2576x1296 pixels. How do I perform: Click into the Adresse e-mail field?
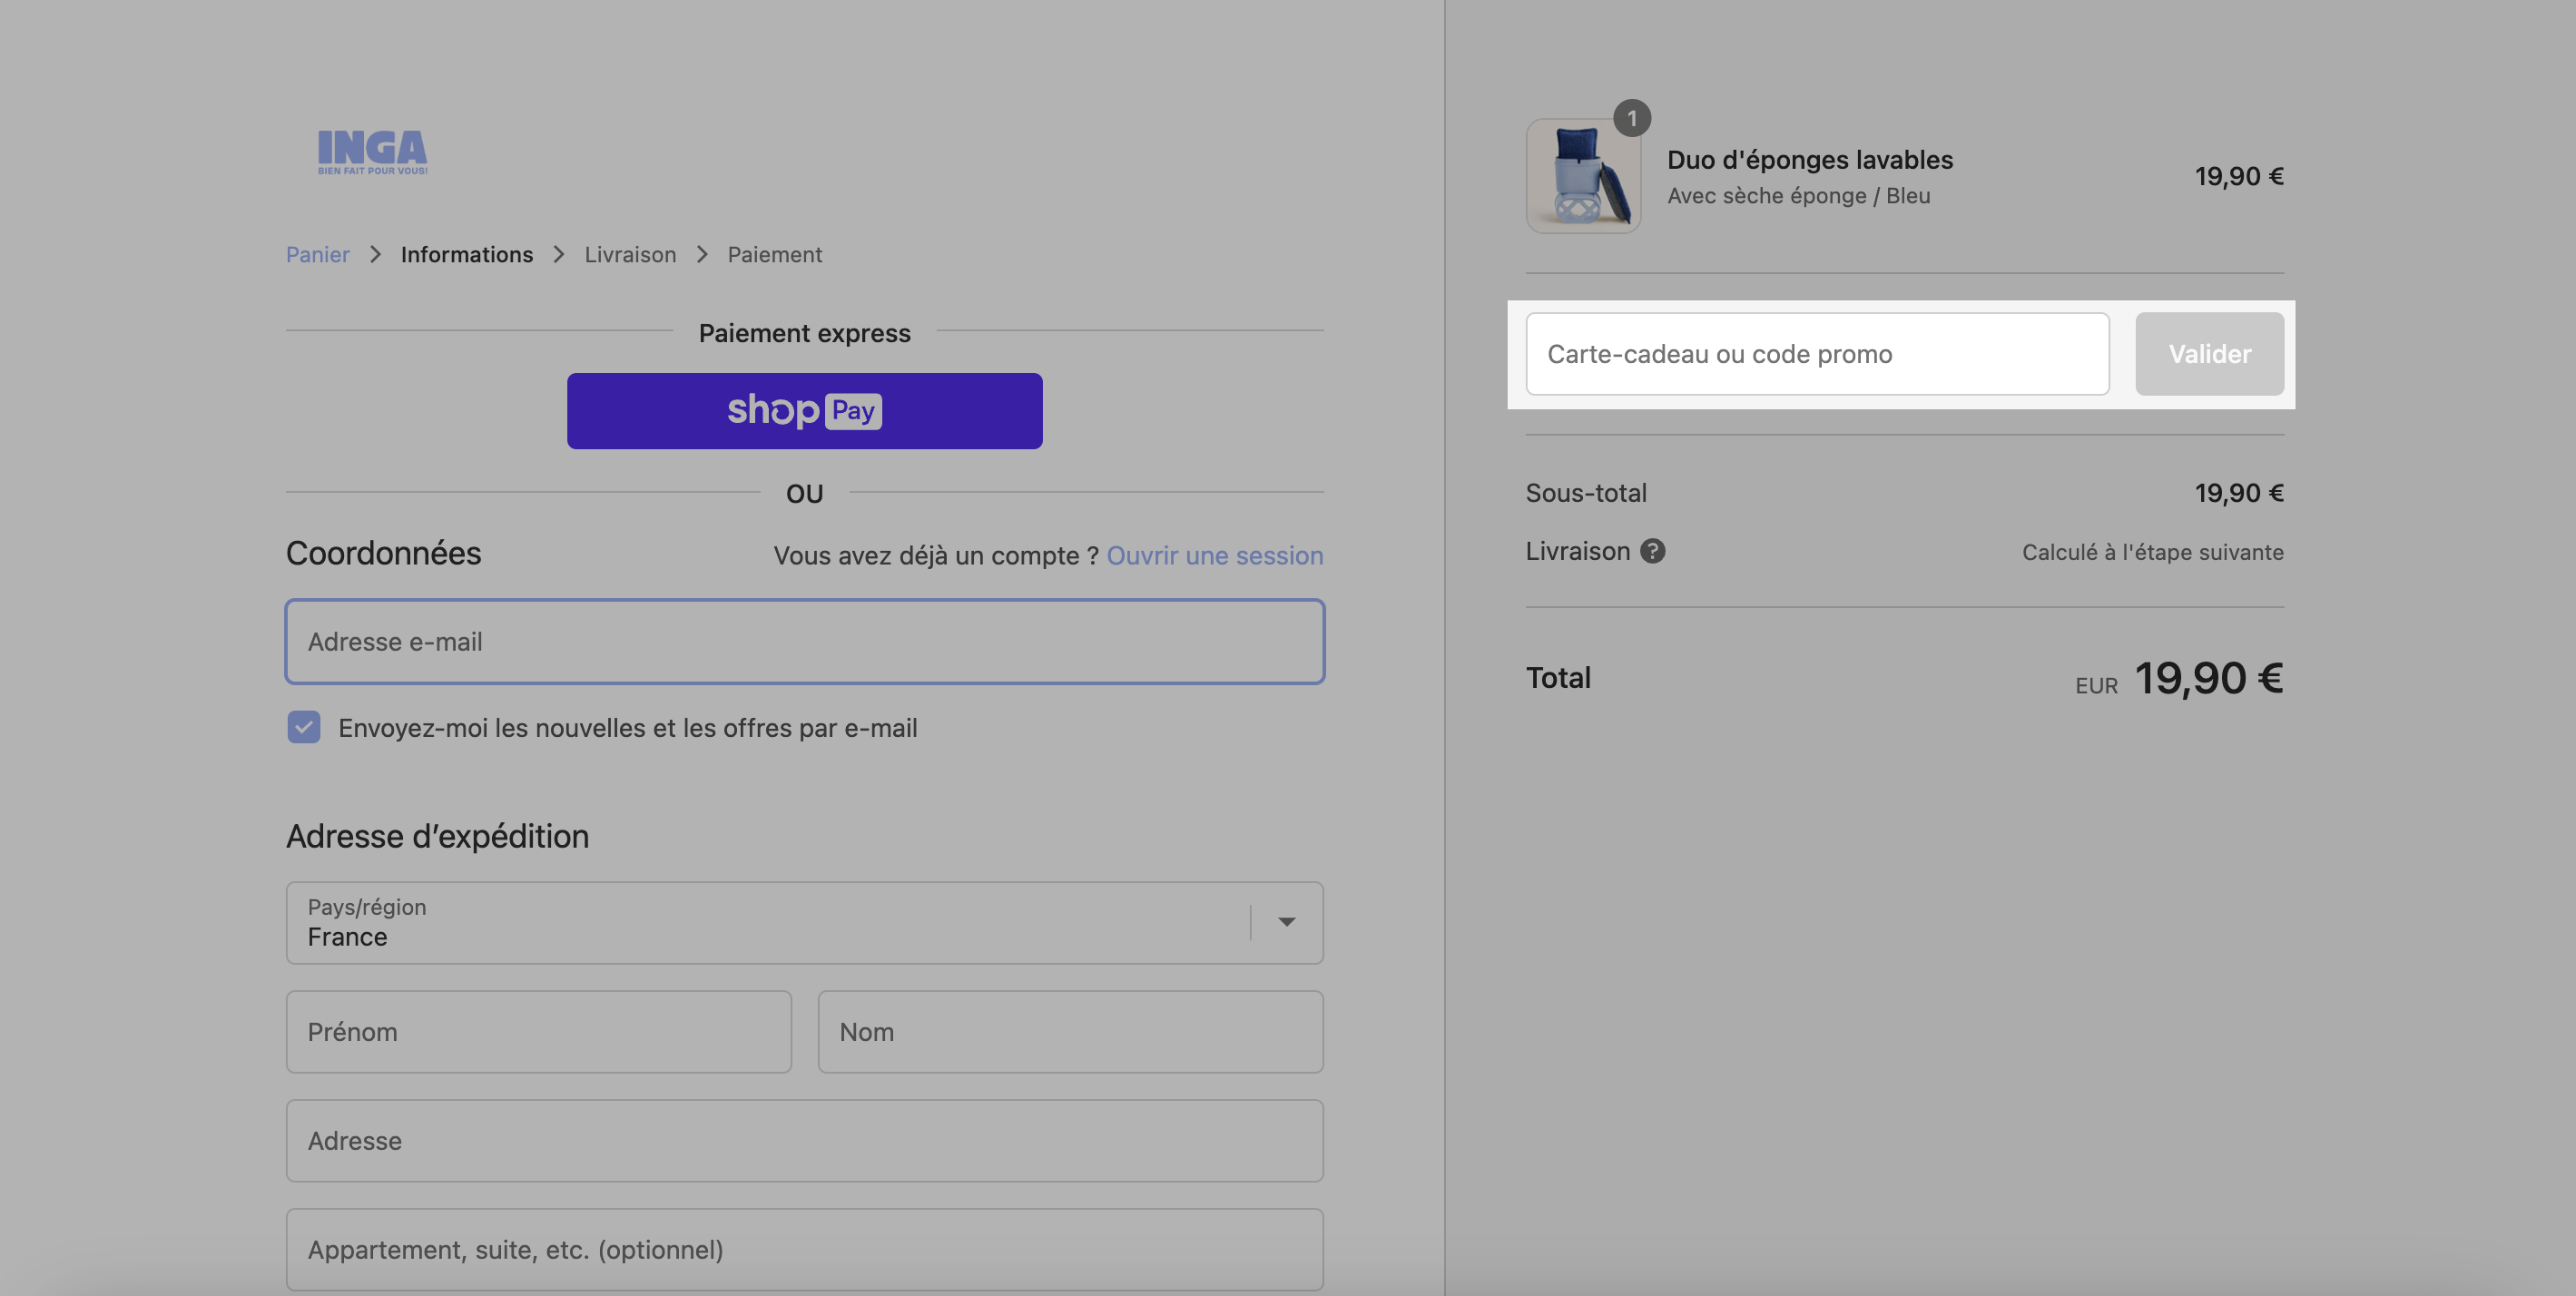pos(804,642)
